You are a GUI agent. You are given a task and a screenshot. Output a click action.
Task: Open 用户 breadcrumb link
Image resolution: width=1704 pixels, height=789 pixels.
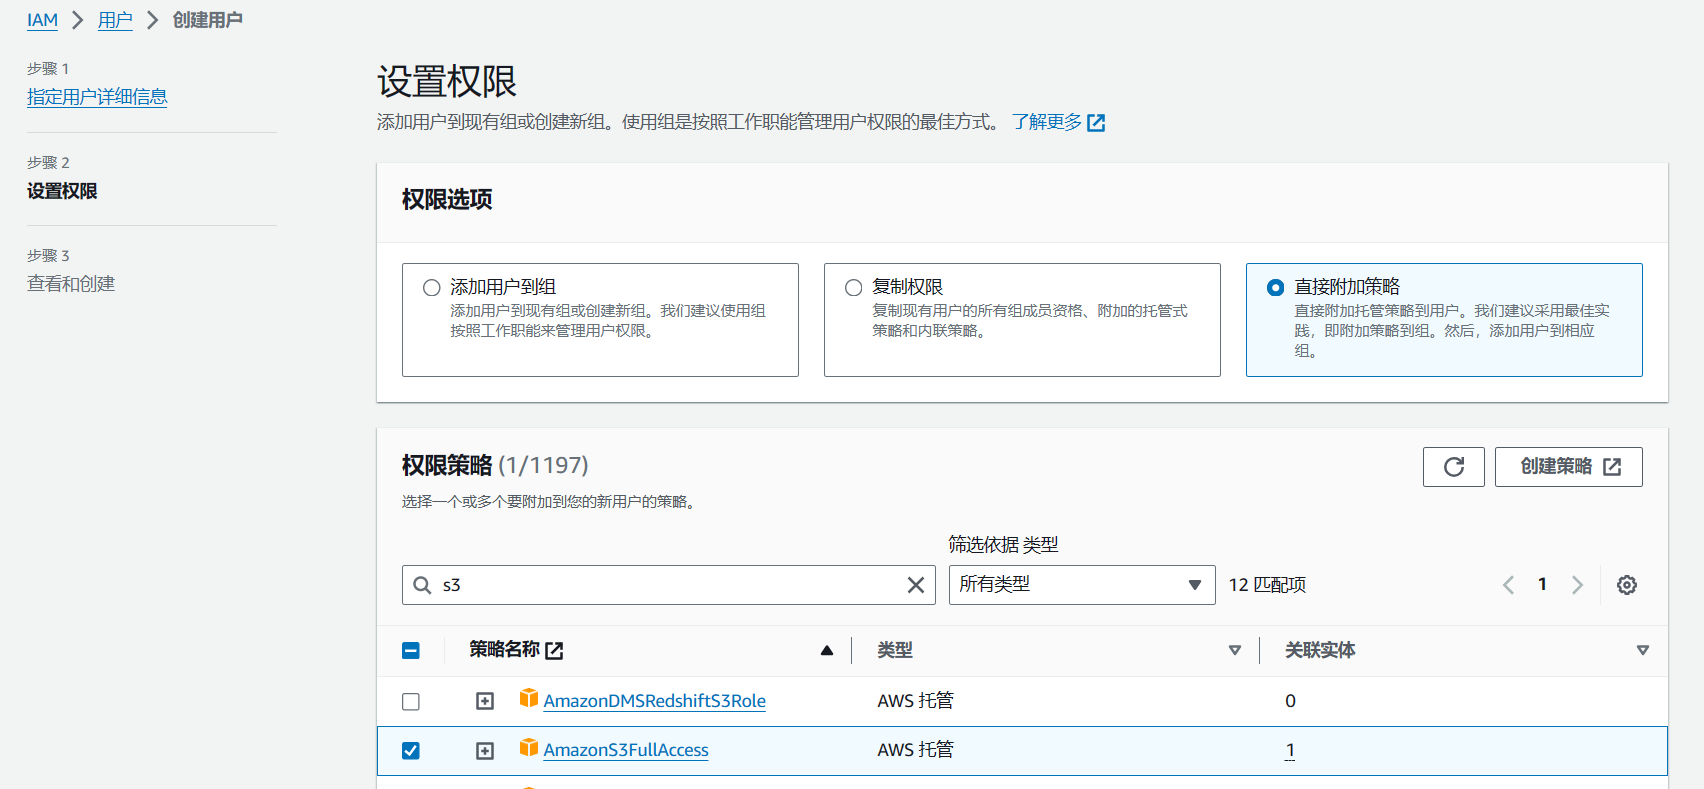[115, 20]
